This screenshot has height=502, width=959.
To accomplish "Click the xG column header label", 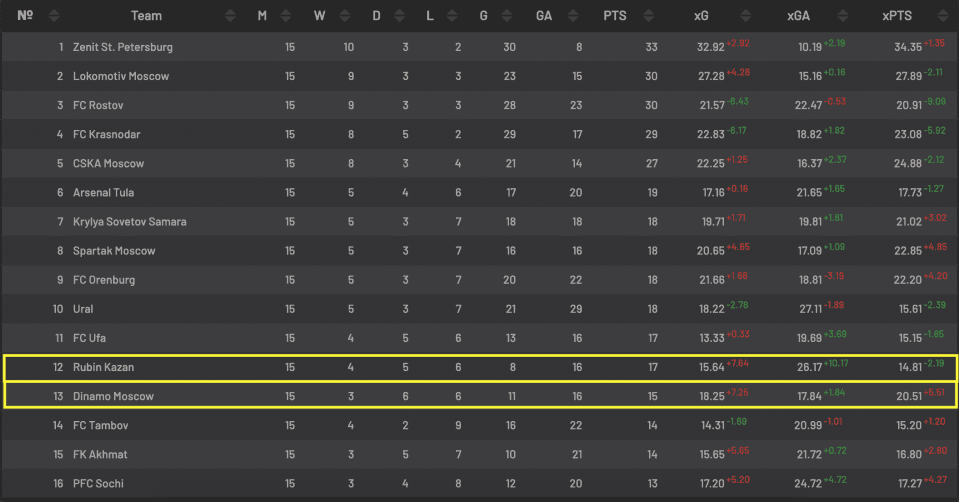I will point(703,16).
